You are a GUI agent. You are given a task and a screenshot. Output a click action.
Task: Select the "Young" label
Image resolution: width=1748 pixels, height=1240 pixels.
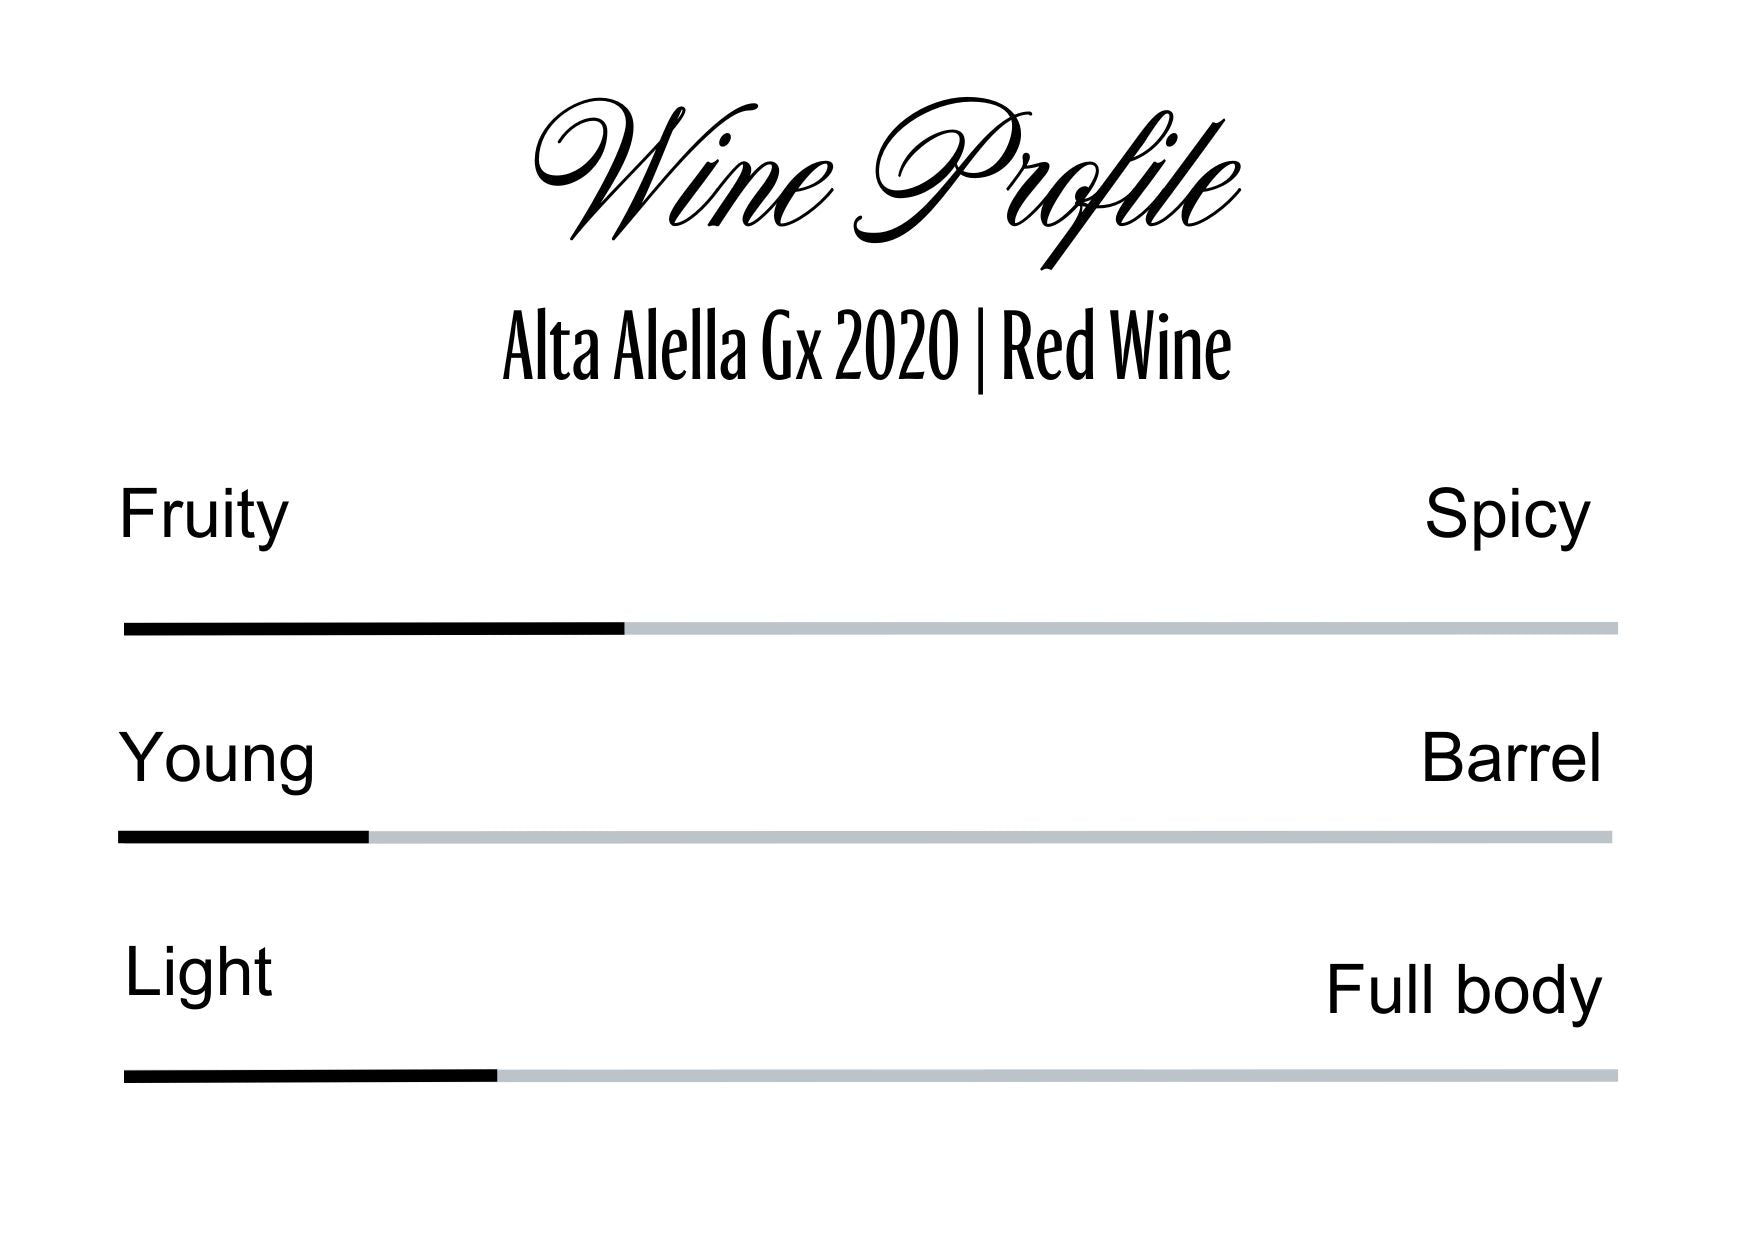[x=216, y=759]
